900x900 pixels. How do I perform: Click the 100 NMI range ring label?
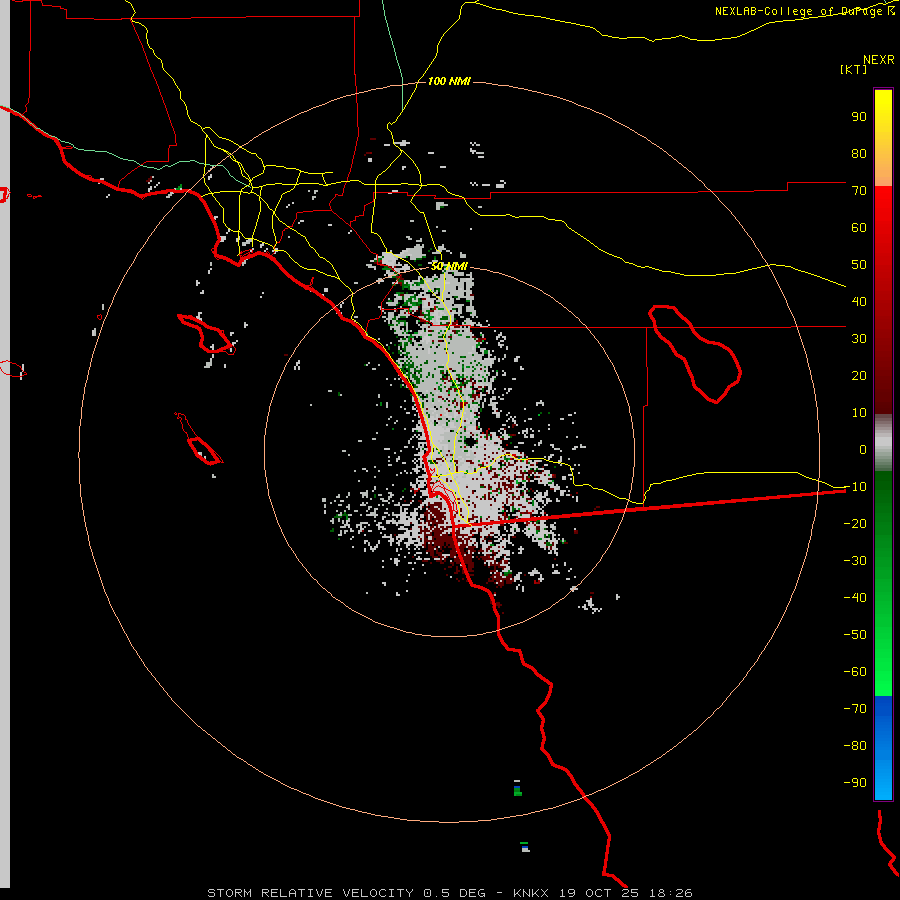pos(449,81)
